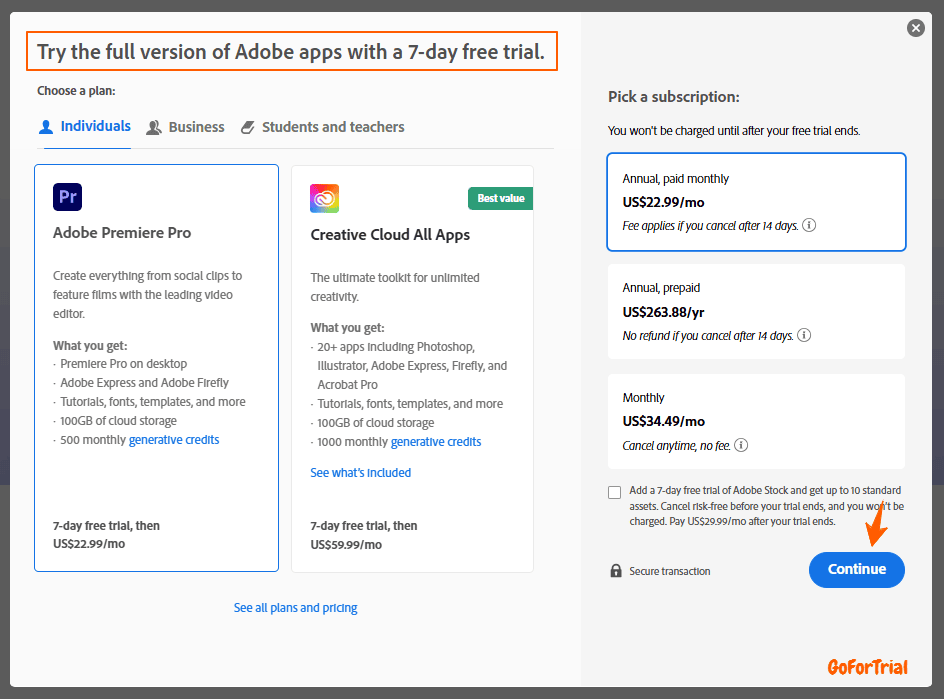This screenshot has width=944, height=699.
Task: Click 'Premiere Pro on desktop' list item
Action: pyautogui.click(x=123, y=364)
